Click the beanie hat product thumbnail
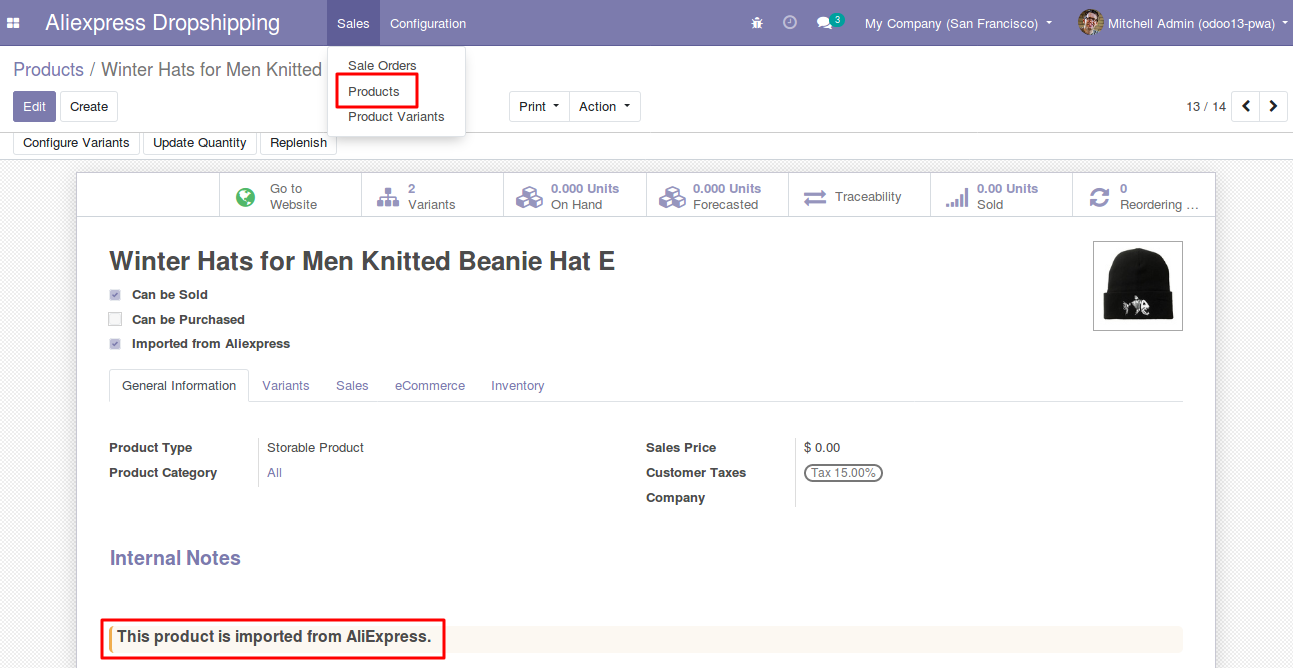This screenshot has width=1293, height=668. coord(1138,286)
